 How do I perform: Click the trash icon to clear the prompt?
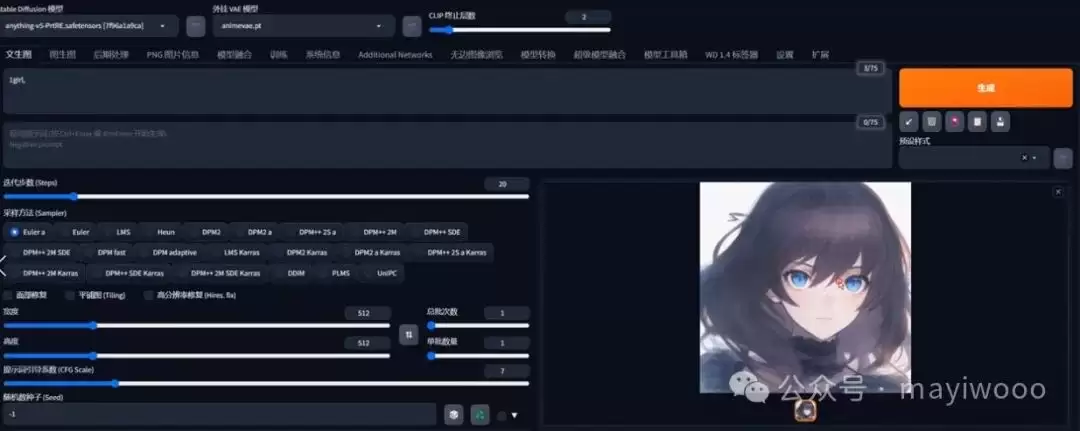pos(931,122)
